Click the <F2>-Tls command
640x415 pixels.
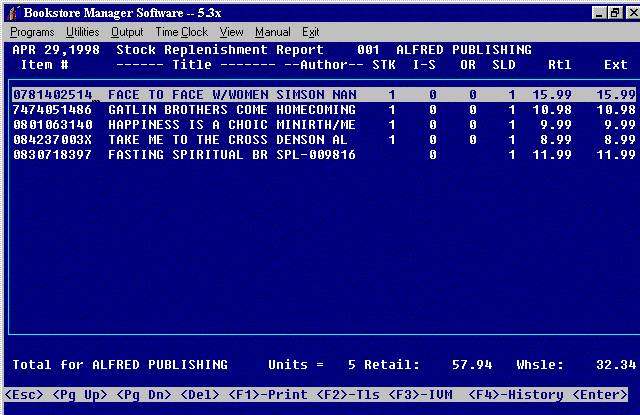click(x=348, y=395)
